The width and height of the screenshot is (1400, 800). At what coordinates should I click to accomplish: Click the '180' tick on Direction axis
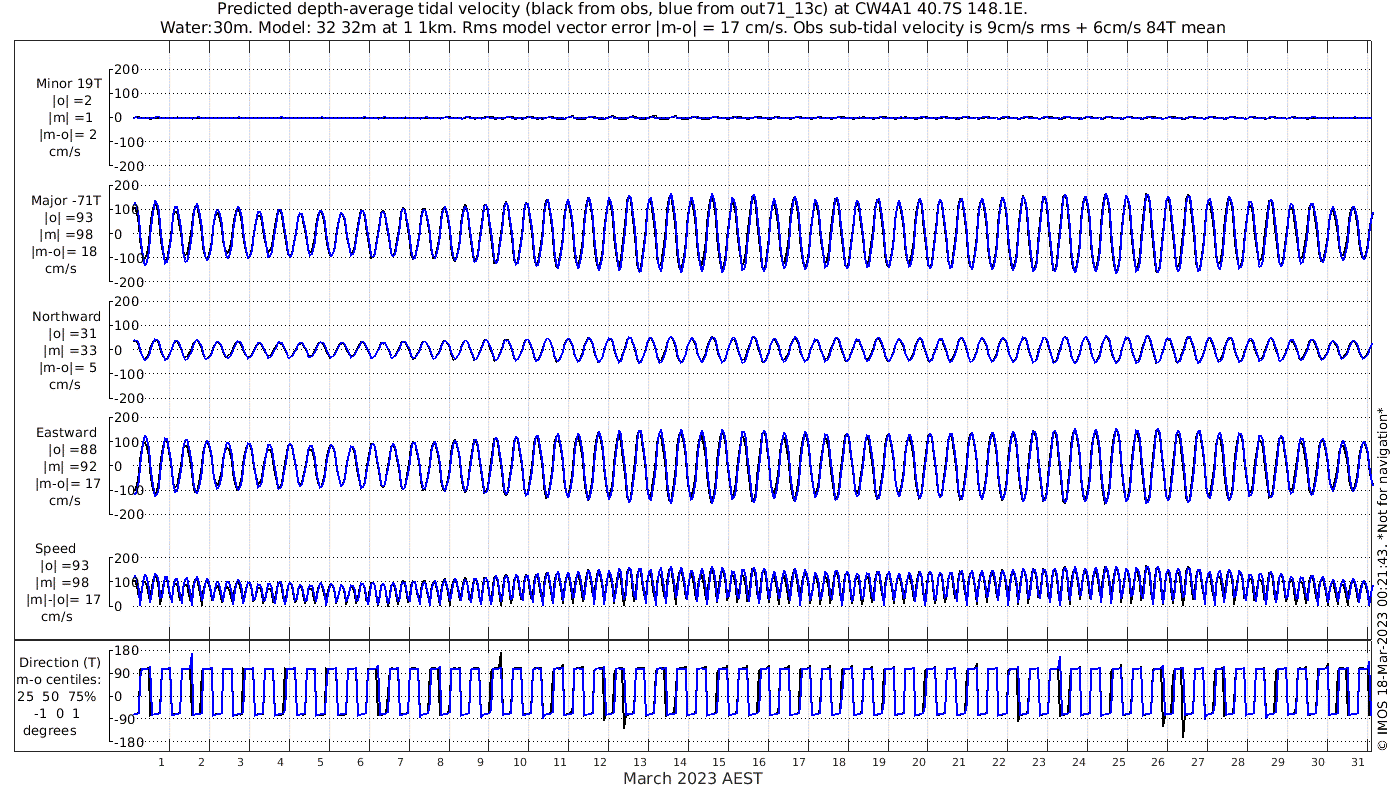125,650
